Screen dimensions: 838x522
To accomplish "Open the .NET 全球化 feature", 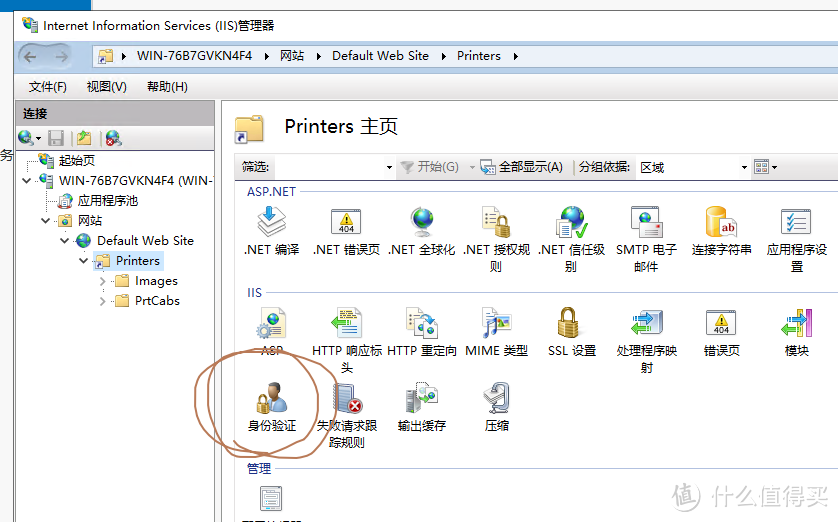I will (422, 231).
